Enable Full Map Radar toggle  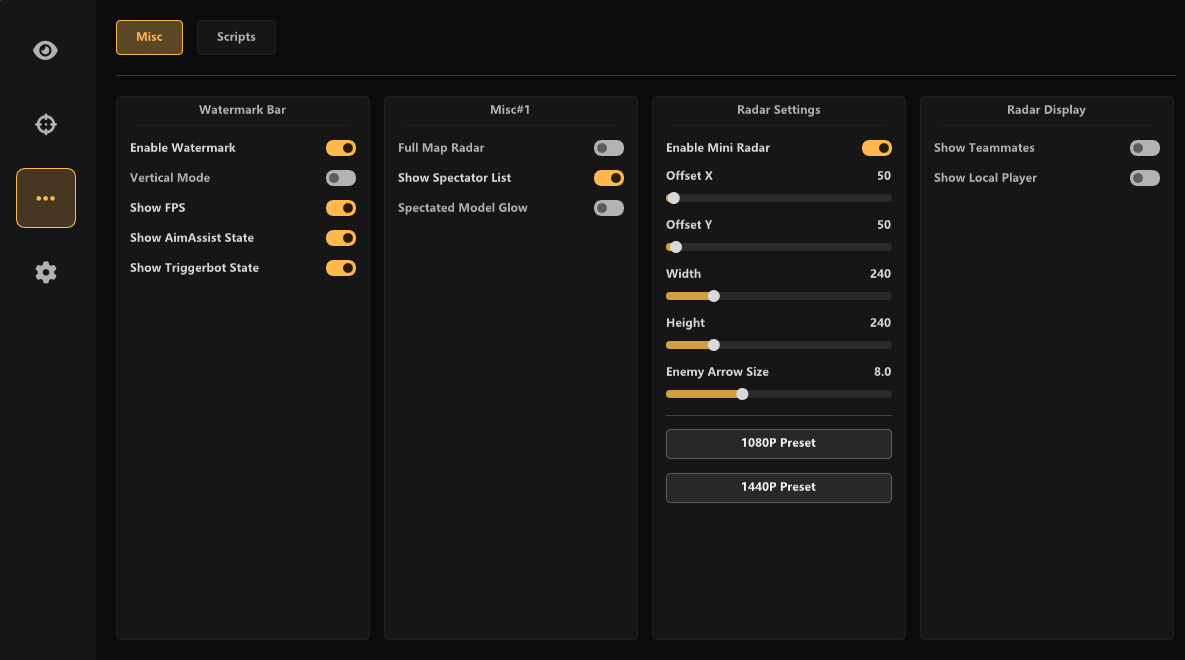(608, 148)
